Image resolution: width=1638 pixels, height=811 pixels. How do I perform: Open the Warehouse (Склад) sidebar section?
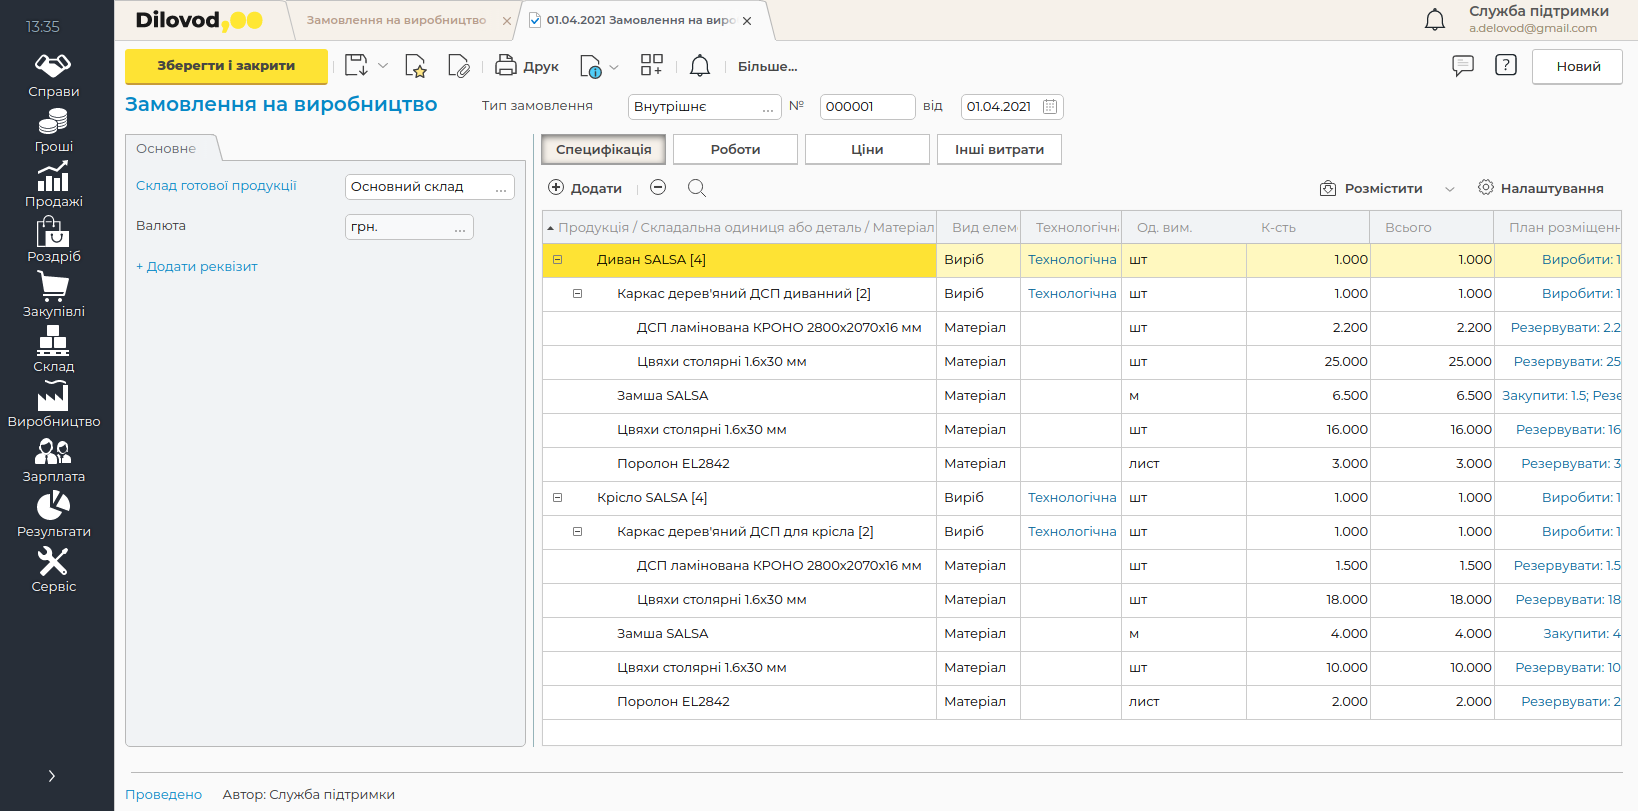[x=54, y=351]
